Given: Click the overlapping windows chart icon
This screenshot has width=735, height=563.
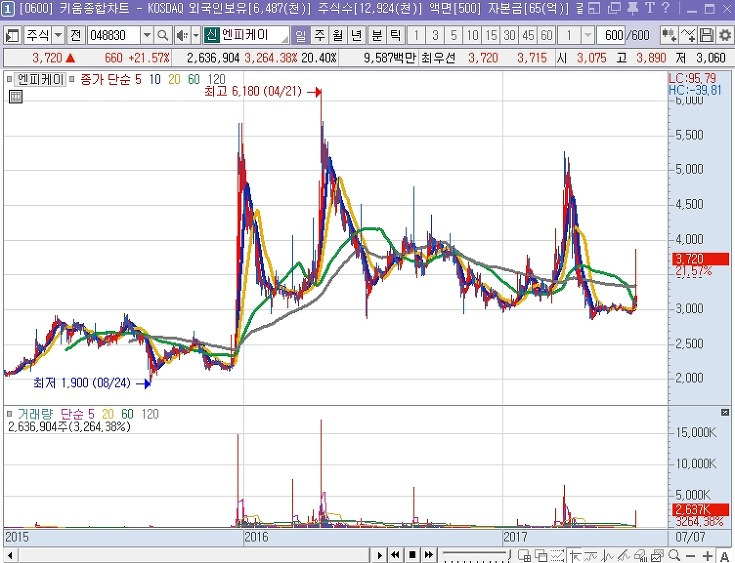Looking at the screenshot, I should [541, 555].
